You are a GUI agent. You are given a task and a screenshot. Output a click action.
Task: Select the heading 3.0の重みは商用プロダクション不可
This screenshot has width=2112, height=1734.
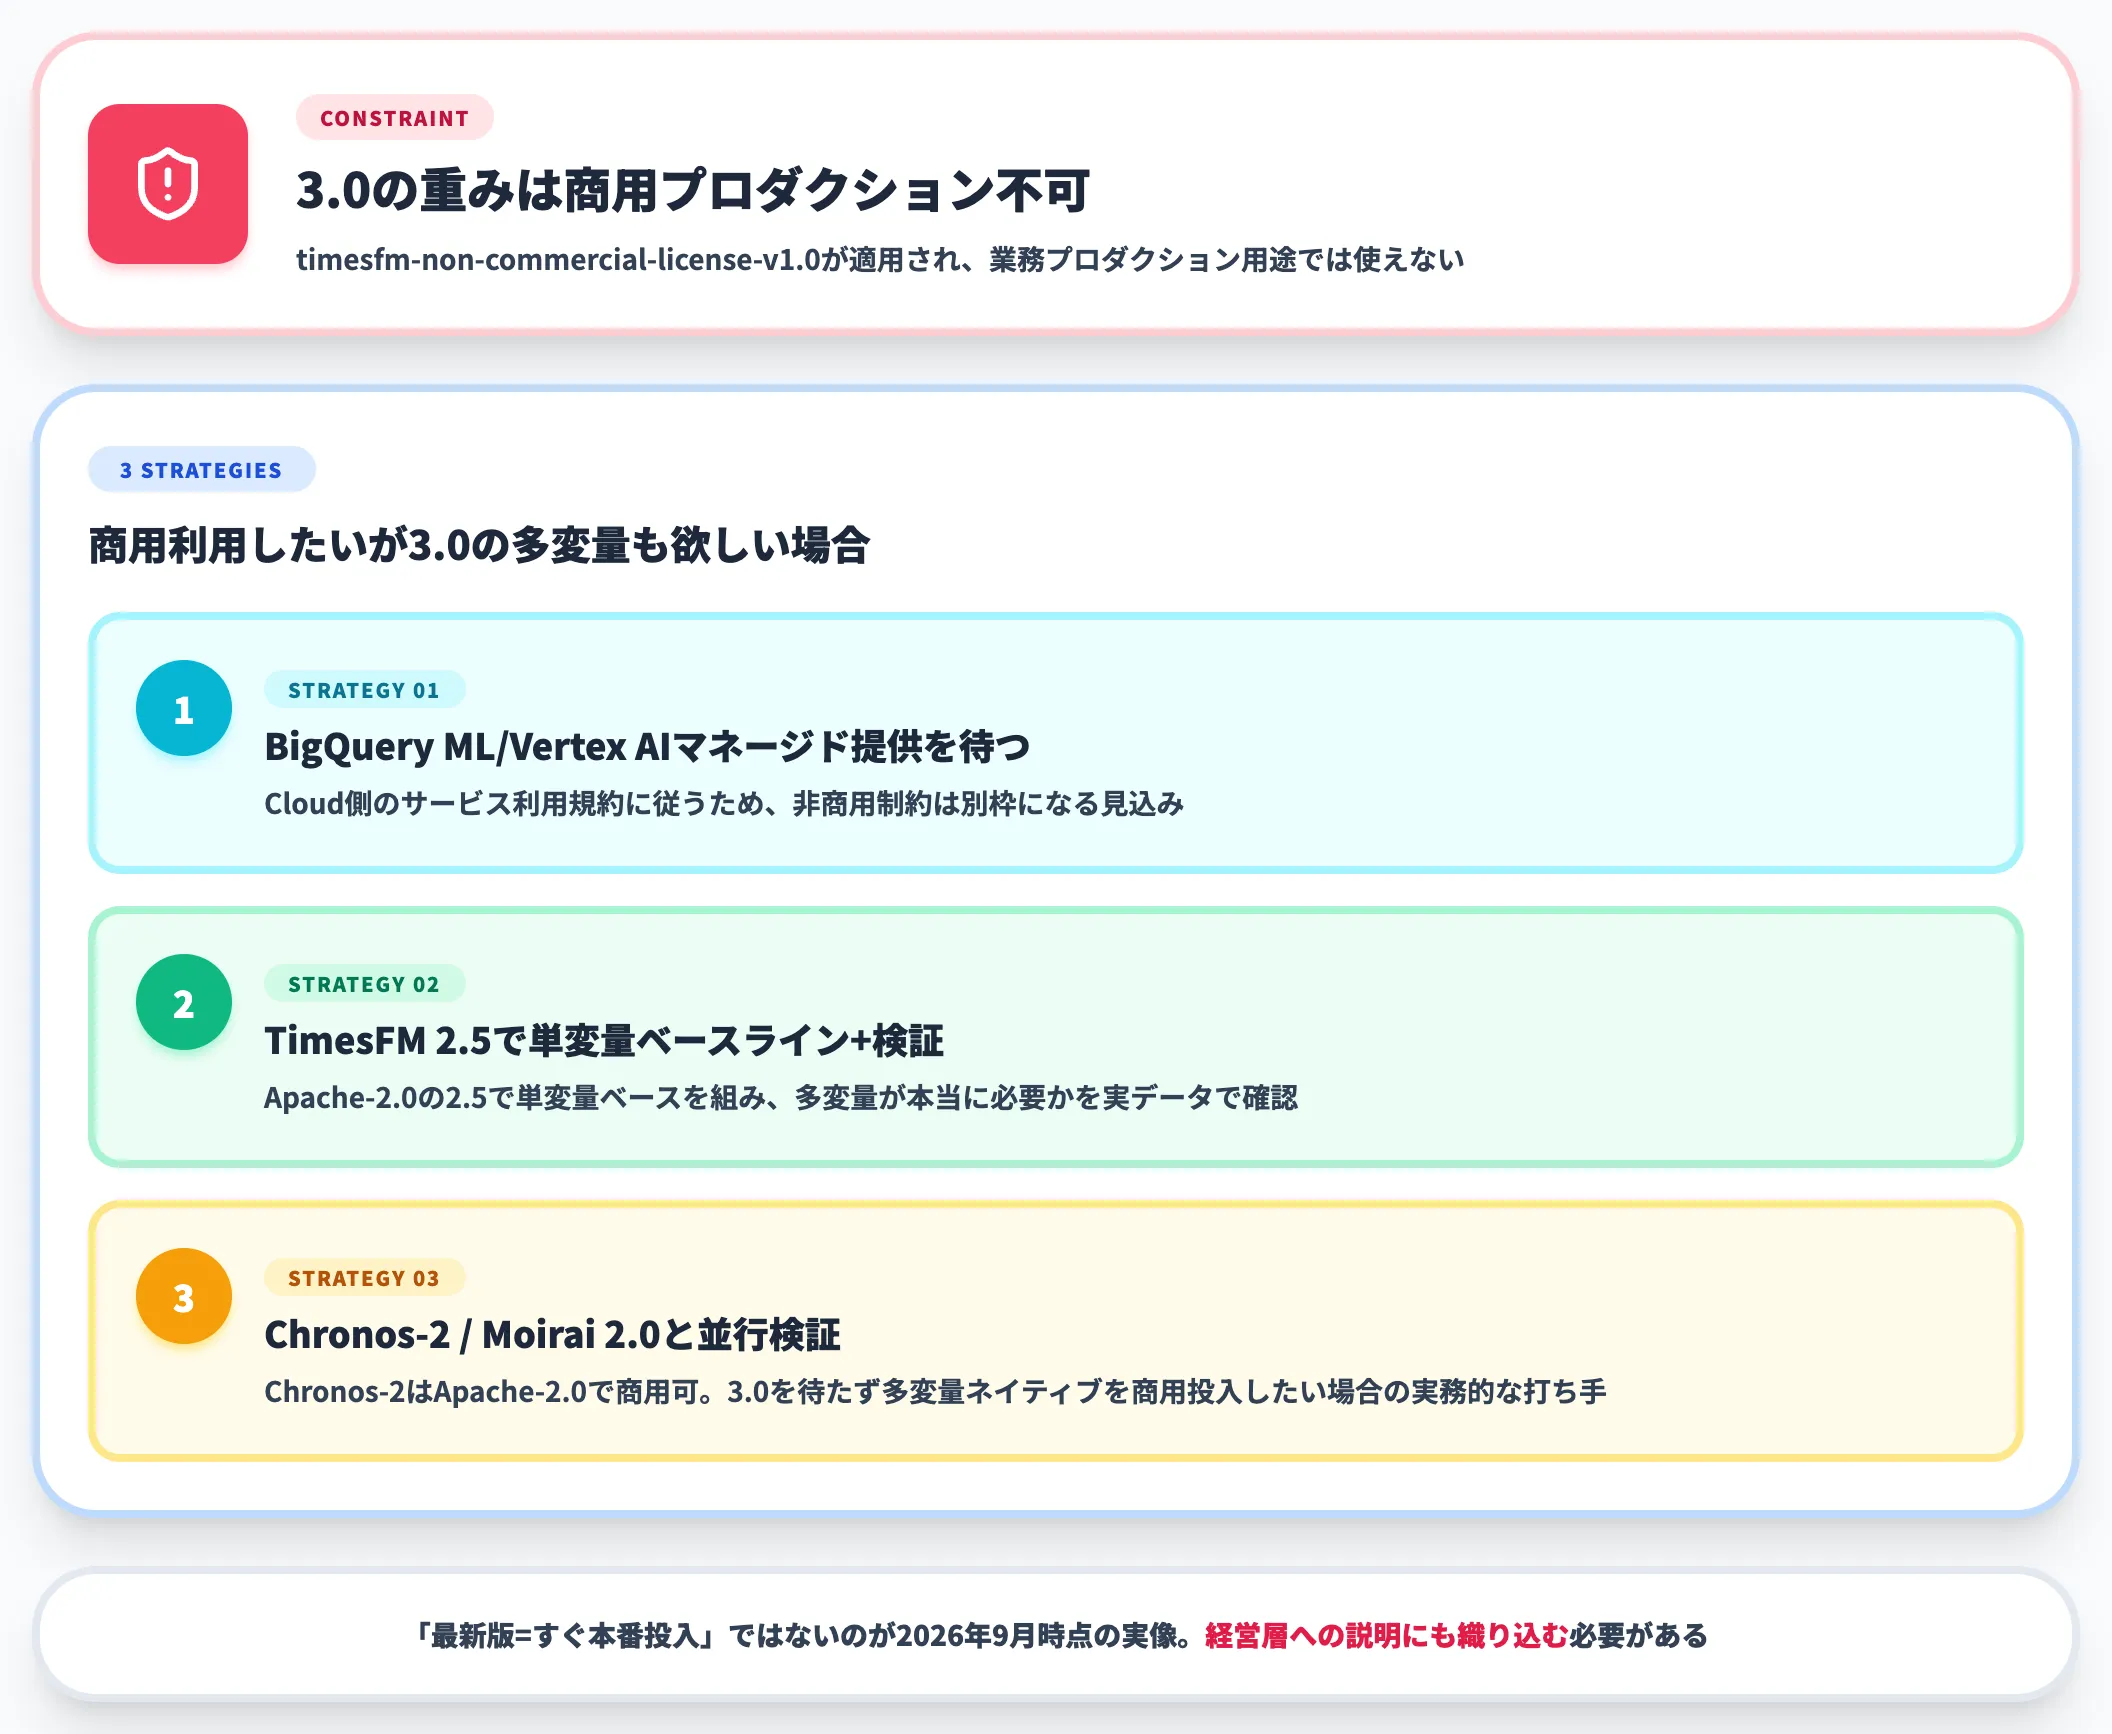692,191
